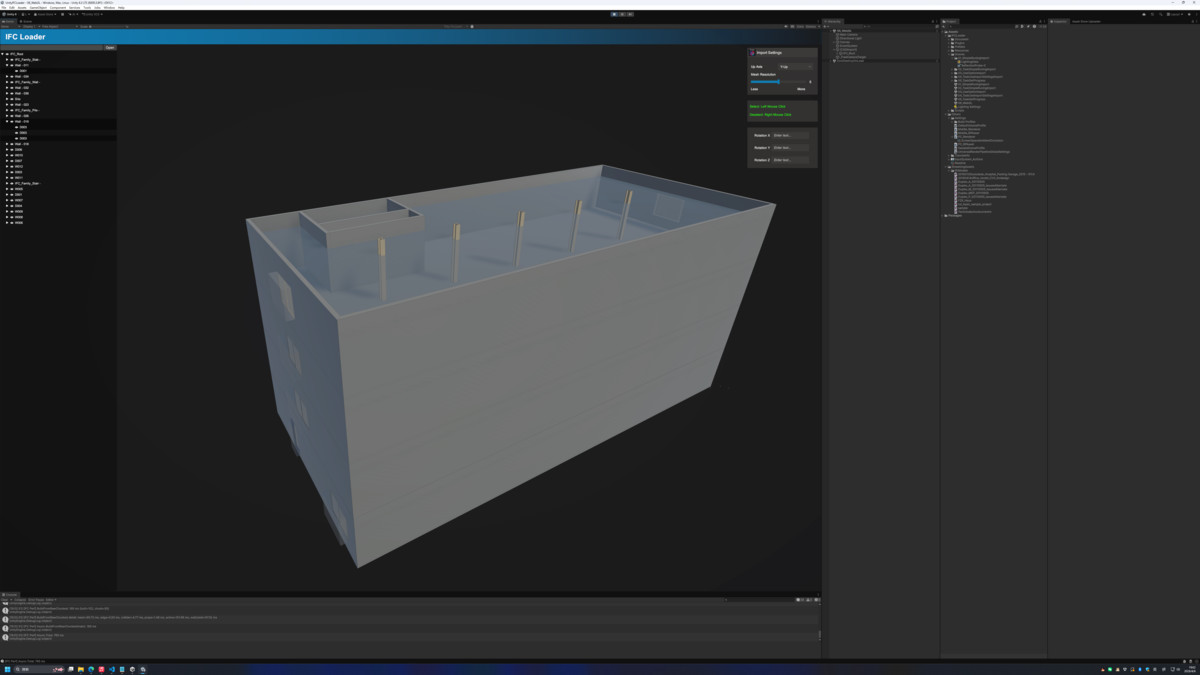Image resolution: width=1200 pixels, height=675 pixels.
Task: Select the Wall -034 tree row
Action: pyautogui.click(x=58, y=76)
